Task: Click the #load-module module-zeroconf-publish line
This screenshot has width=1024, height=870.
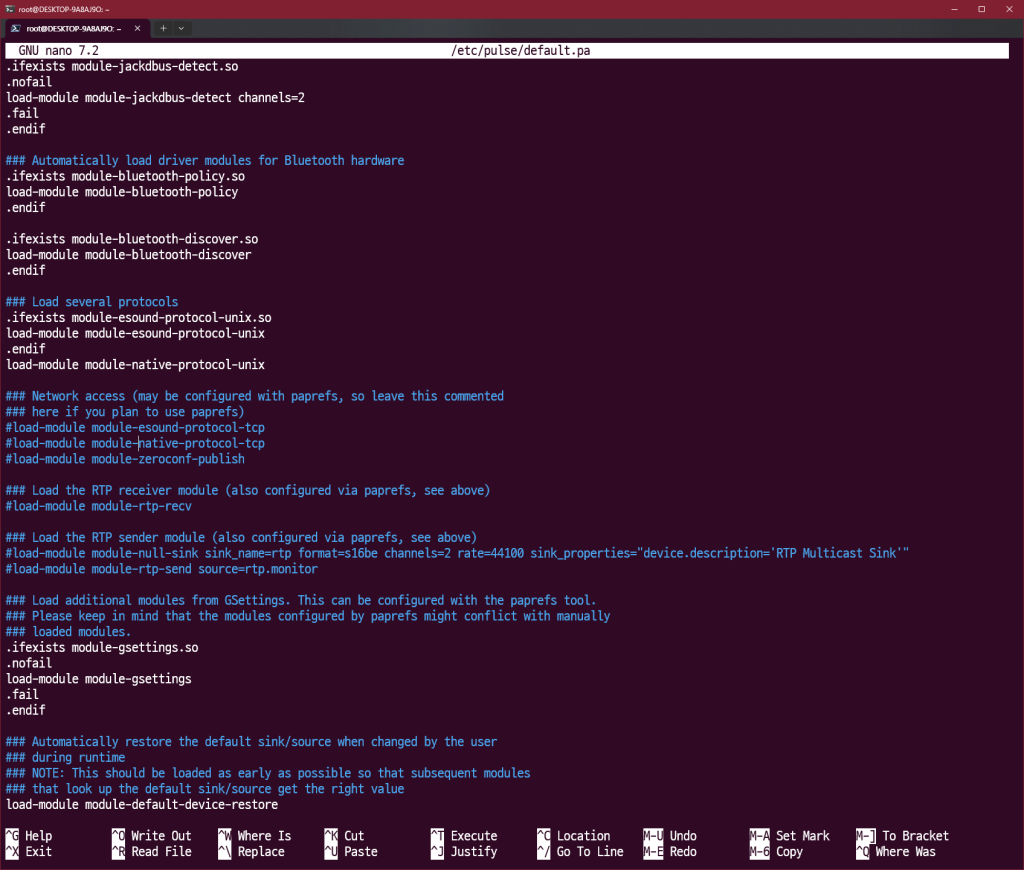Action: click(x=125, y=459)
